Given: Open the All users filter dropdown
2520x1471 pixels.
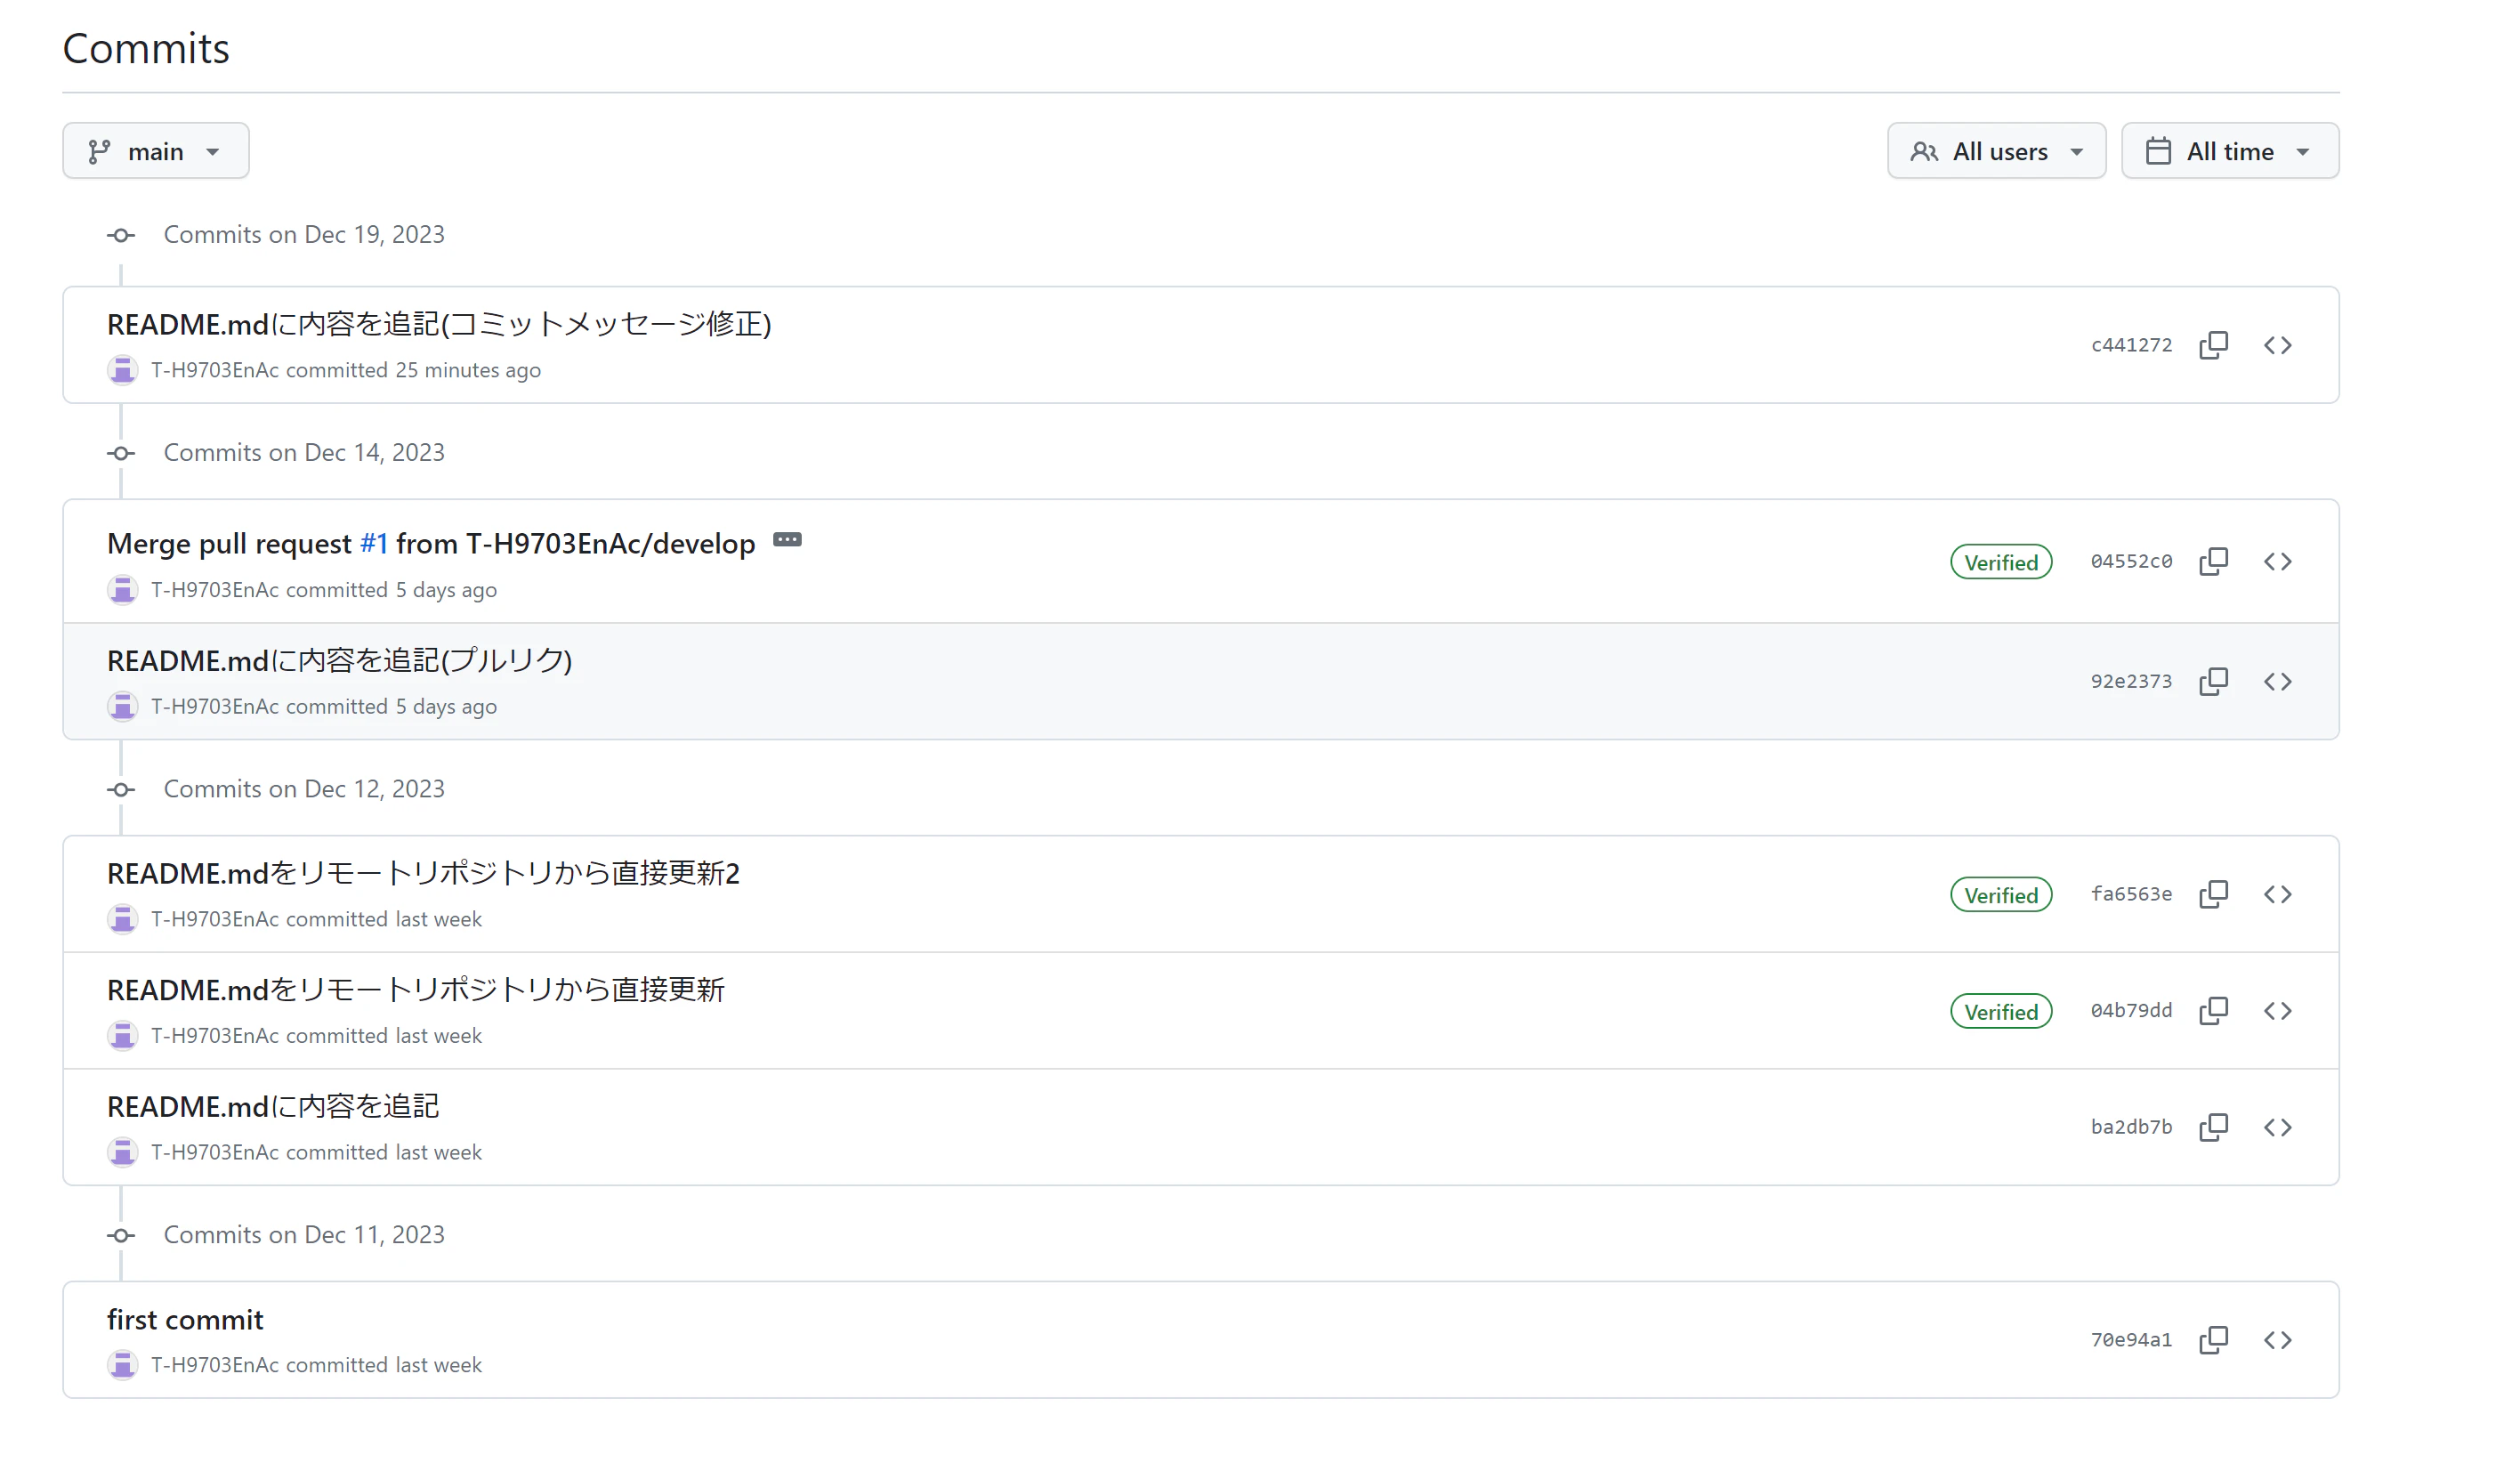Looking at the screenshot, I should point(1995,151).
